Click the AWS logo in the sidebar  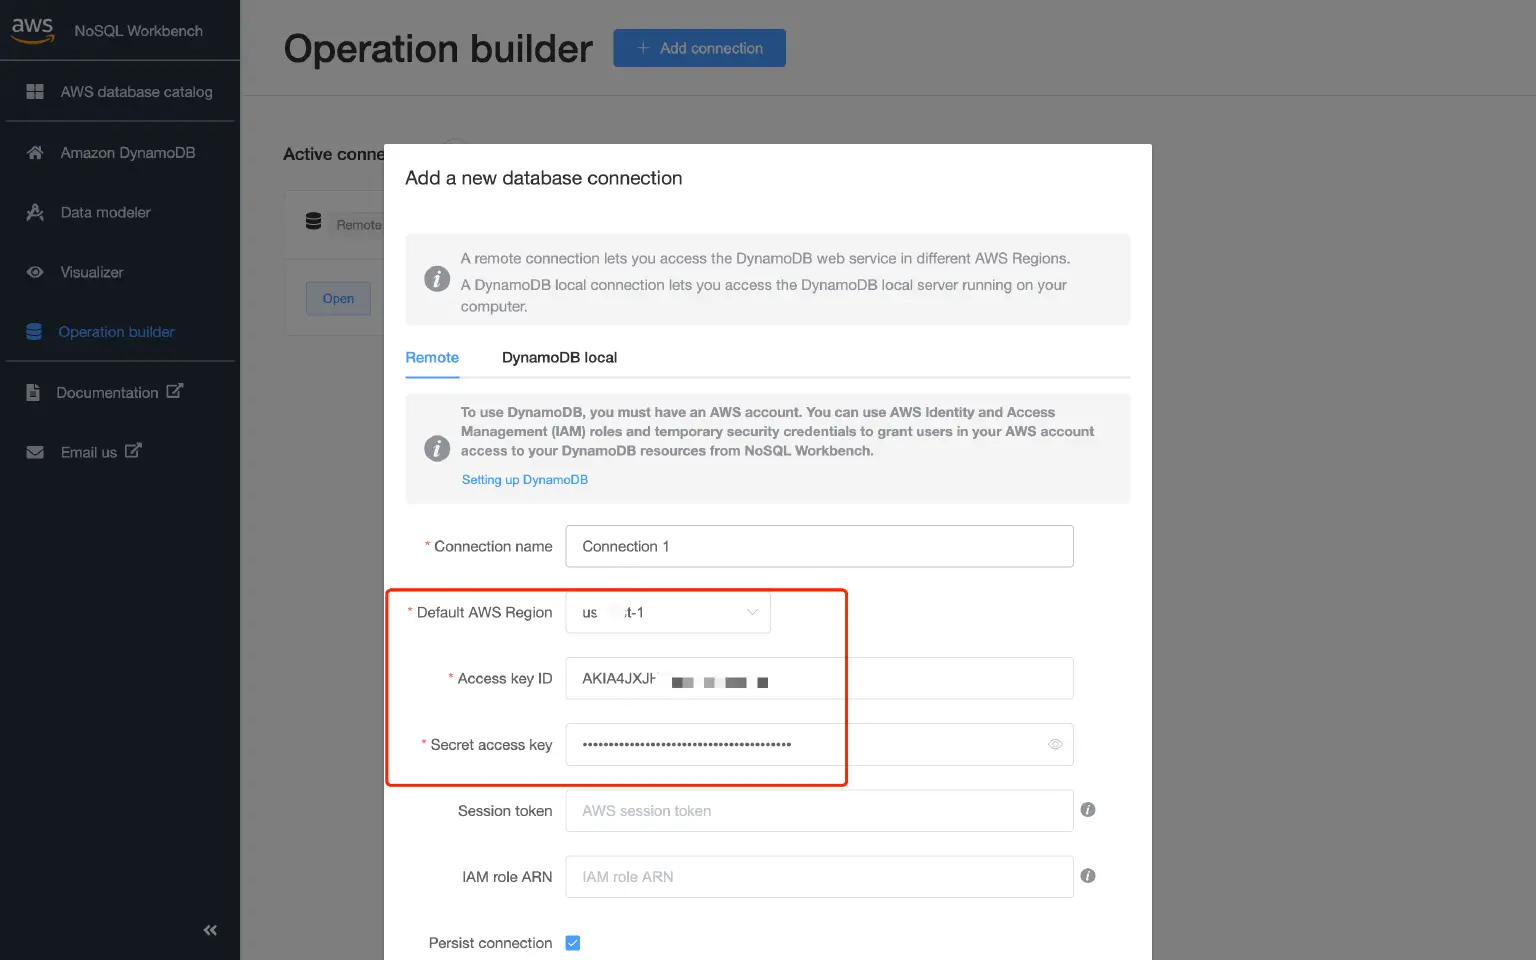(31, 29)
